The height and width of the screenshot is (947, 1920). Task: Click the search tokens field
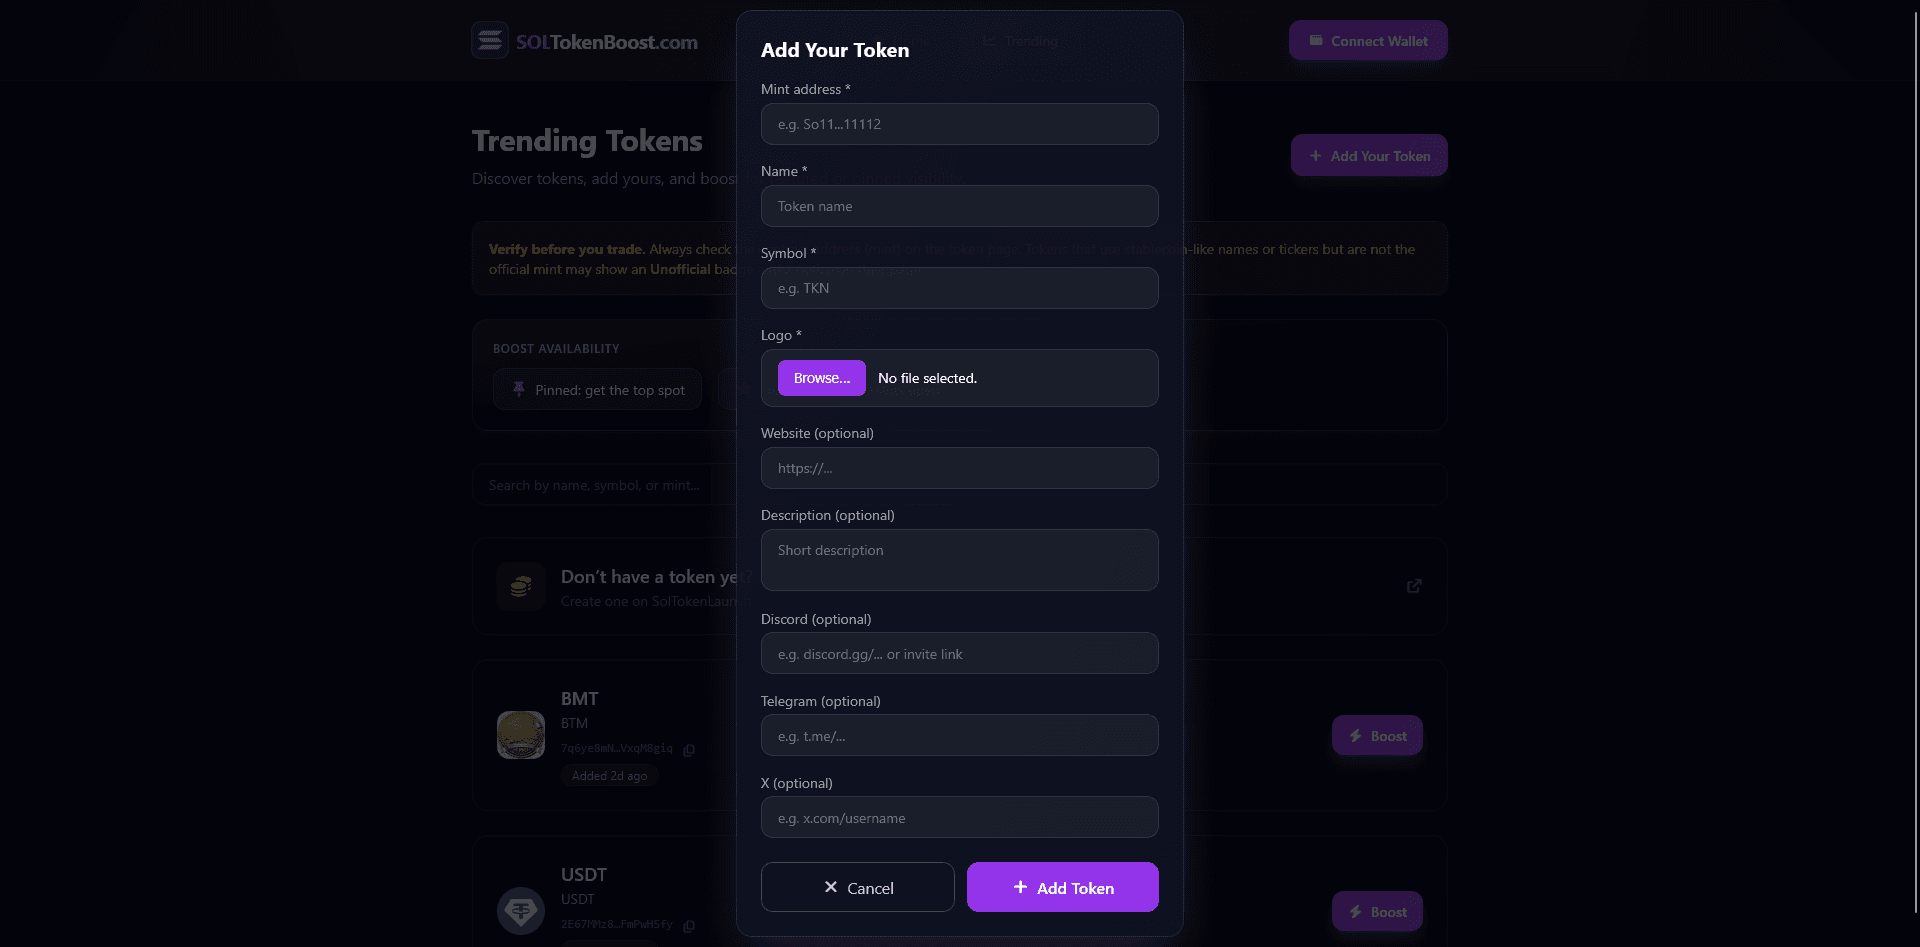[x=600, y=485]
